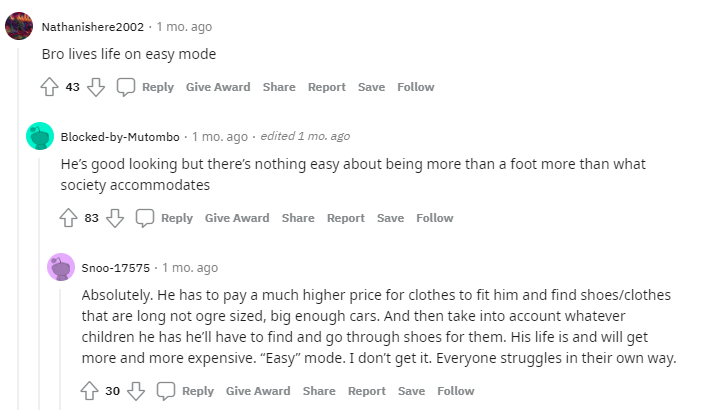Collapse Blocked-by-Mutombo's thread line
The image size is (725, 410).
[39, 284]
